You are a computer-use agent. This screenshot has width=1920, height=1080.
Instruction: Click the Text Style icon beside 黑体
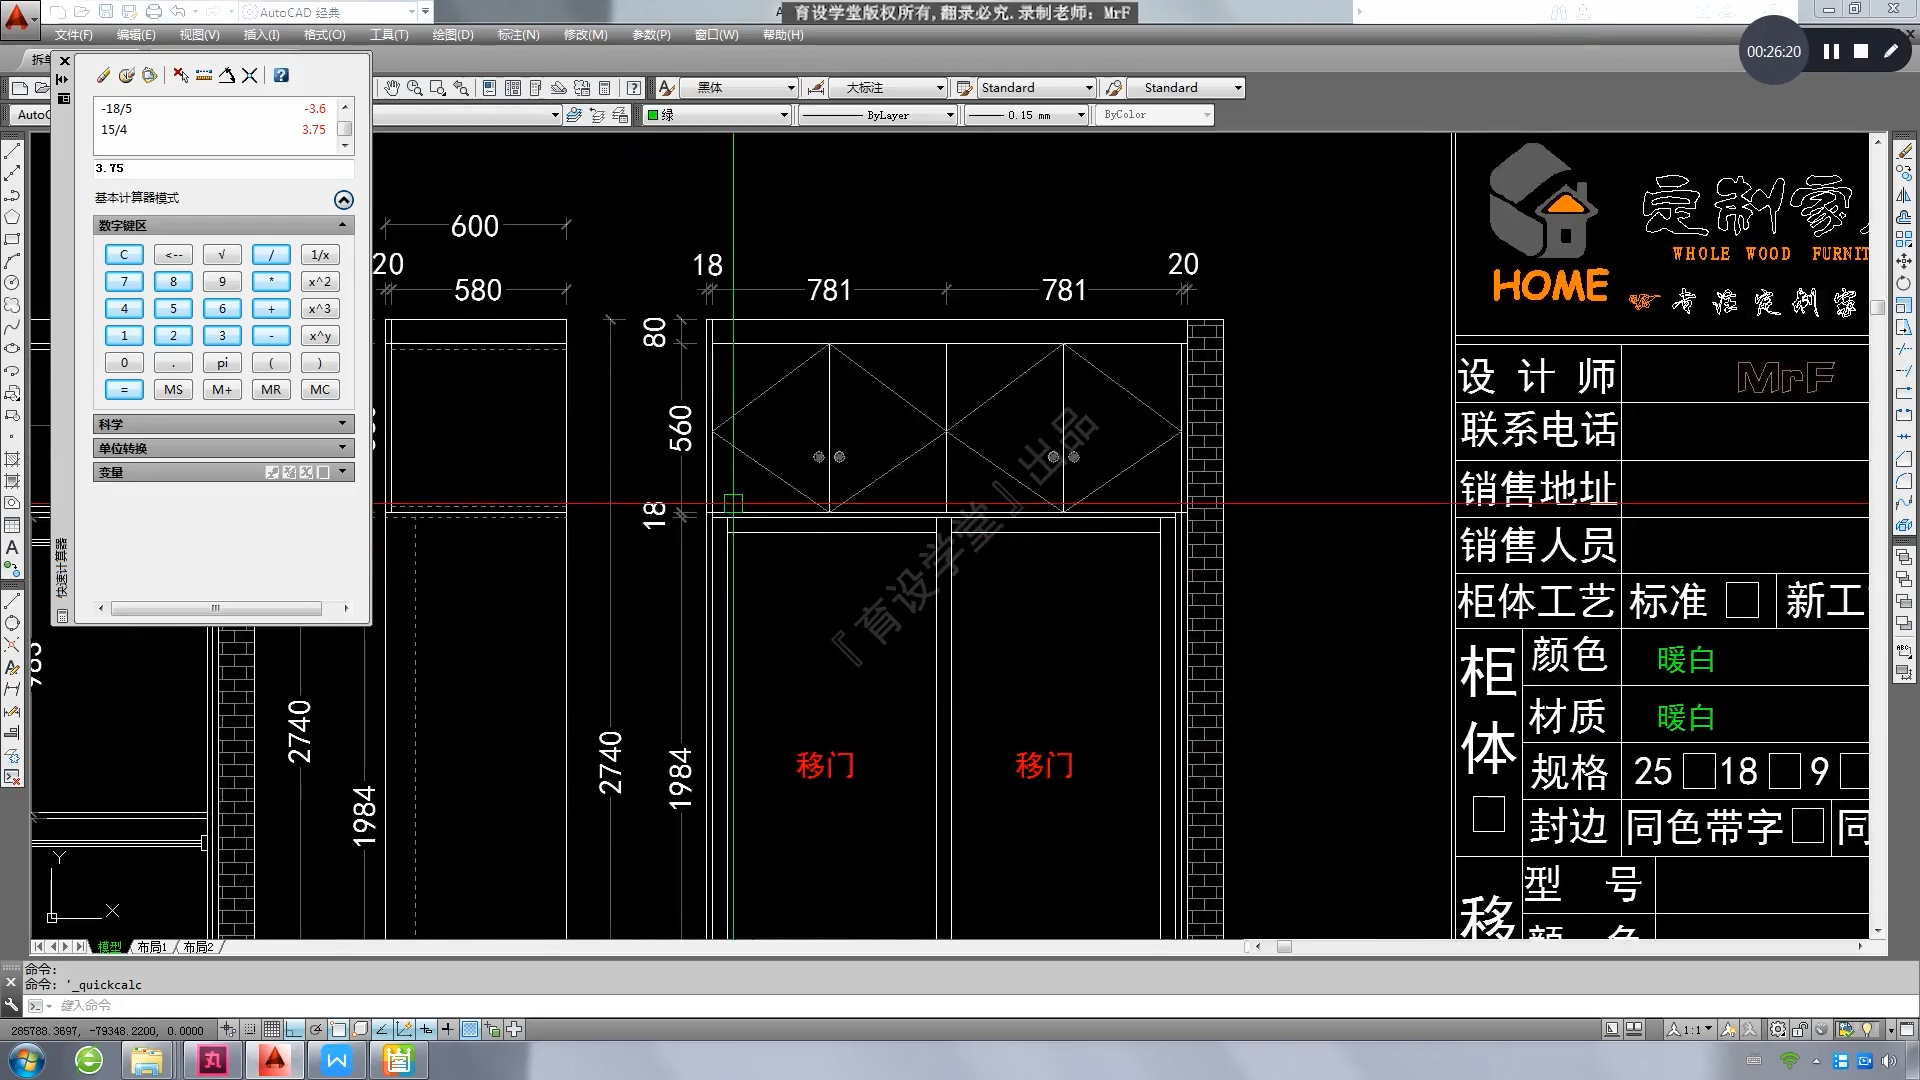667,88
